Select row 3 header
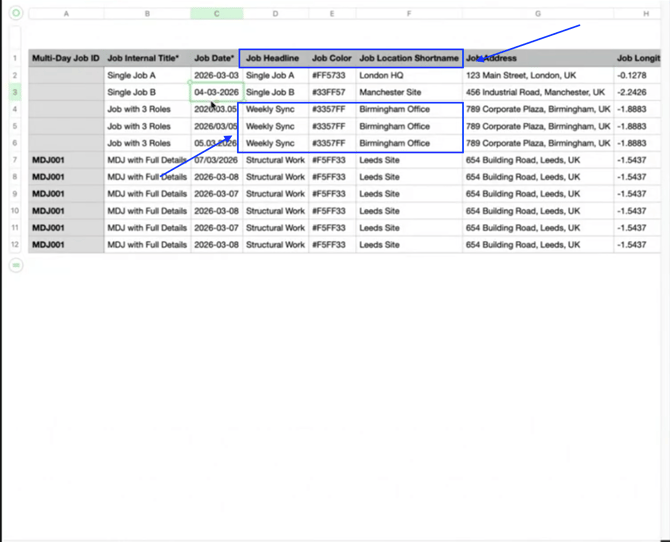Screen dimensions: 670x542 point(16,92)
